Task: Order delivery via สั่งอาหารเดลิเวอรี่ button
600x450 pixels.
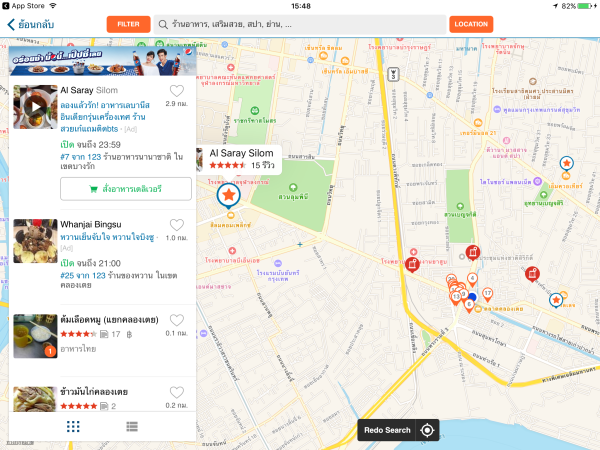Action: pos(126,189)
